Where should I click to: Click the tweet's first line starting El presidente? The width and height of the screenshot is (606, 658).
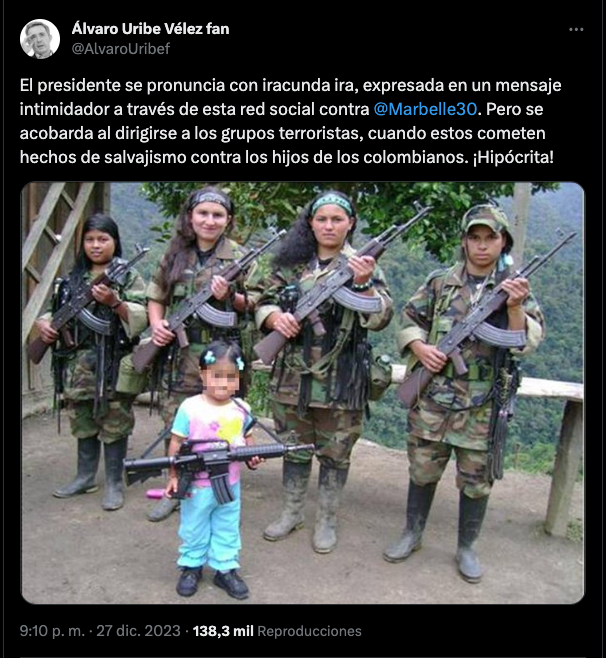pyautogui.click(x=290, y=85)
